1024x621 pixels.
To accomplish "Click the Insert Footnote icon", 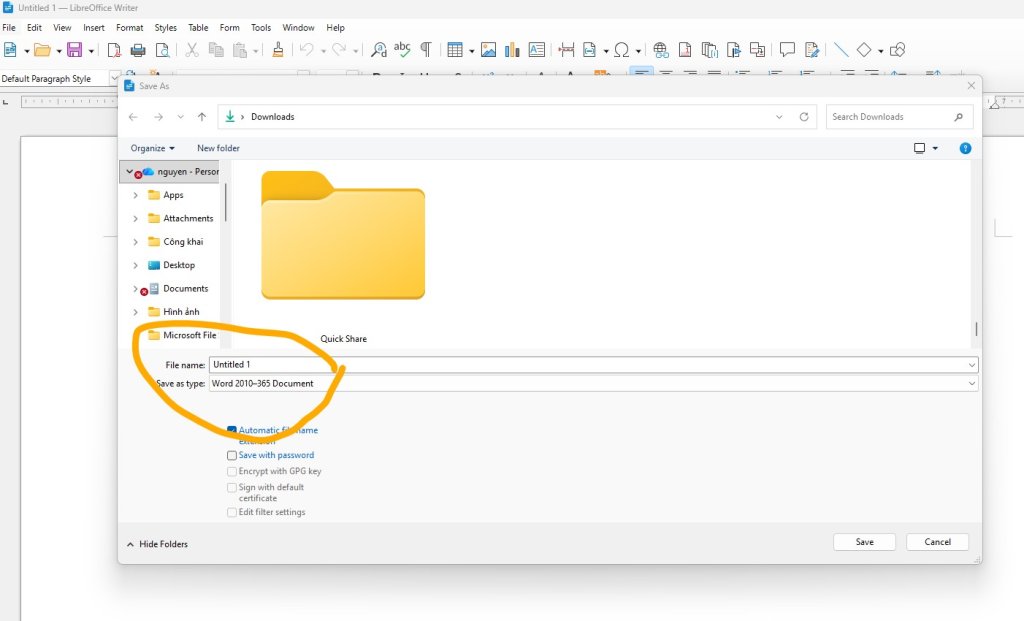I will 685,50.
